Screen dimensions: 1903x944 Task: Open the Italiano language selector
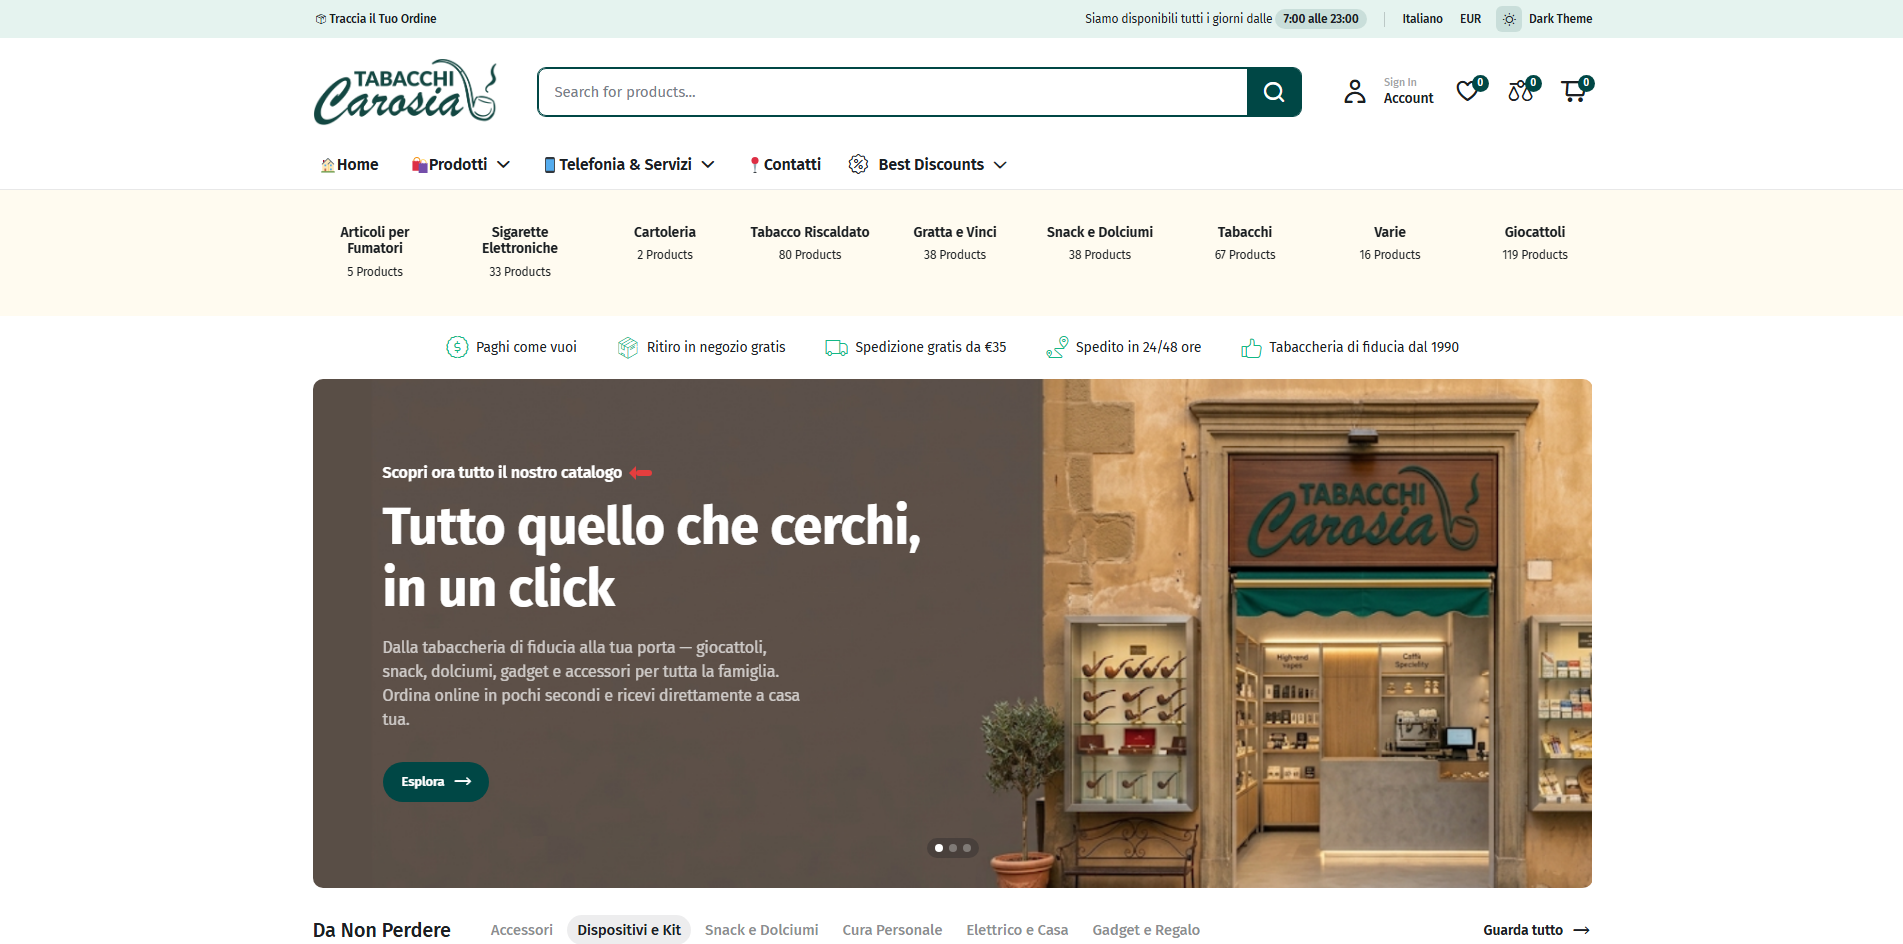[1422, 19]
